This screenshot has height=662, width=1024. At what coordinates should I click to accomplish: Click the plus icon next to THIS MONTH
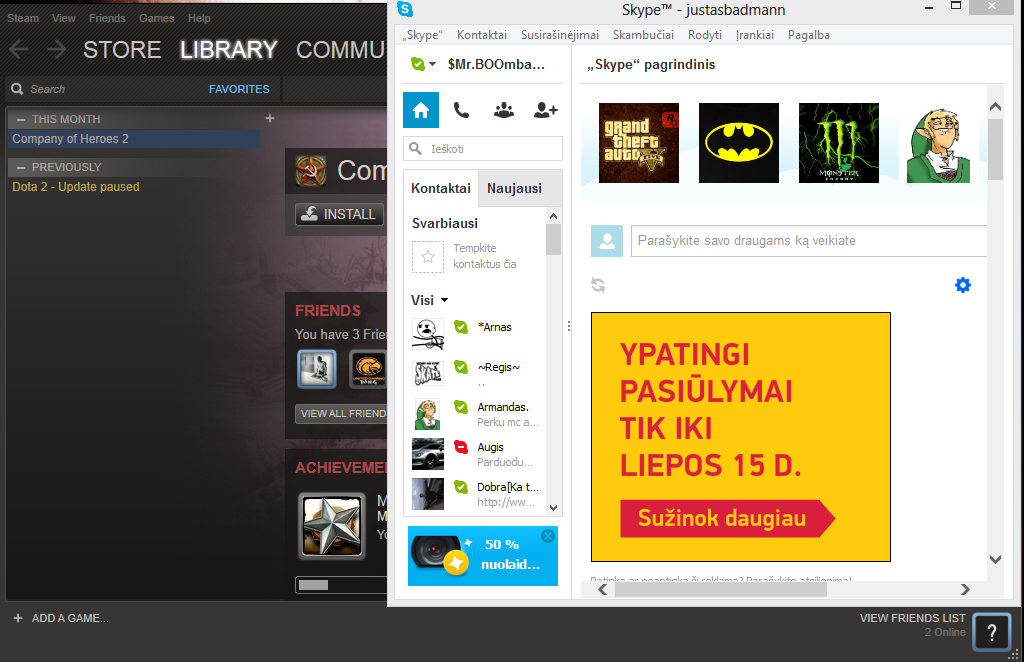point(270,118)
